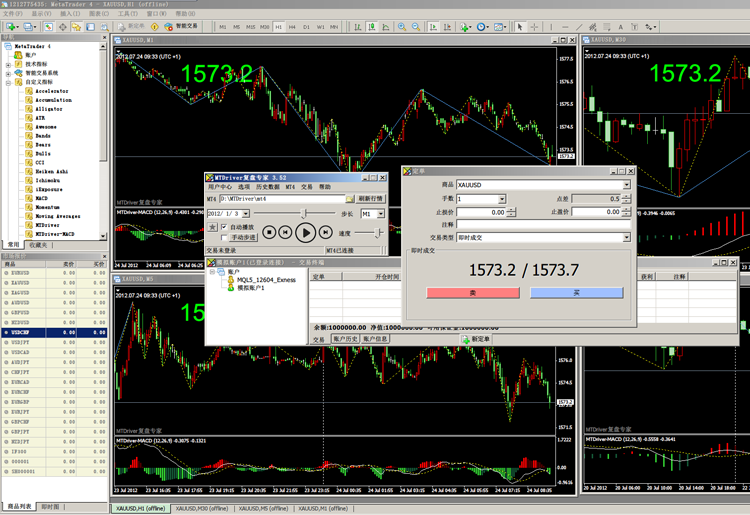Click the skip-to-previous playback button

[x=285, y=232]
